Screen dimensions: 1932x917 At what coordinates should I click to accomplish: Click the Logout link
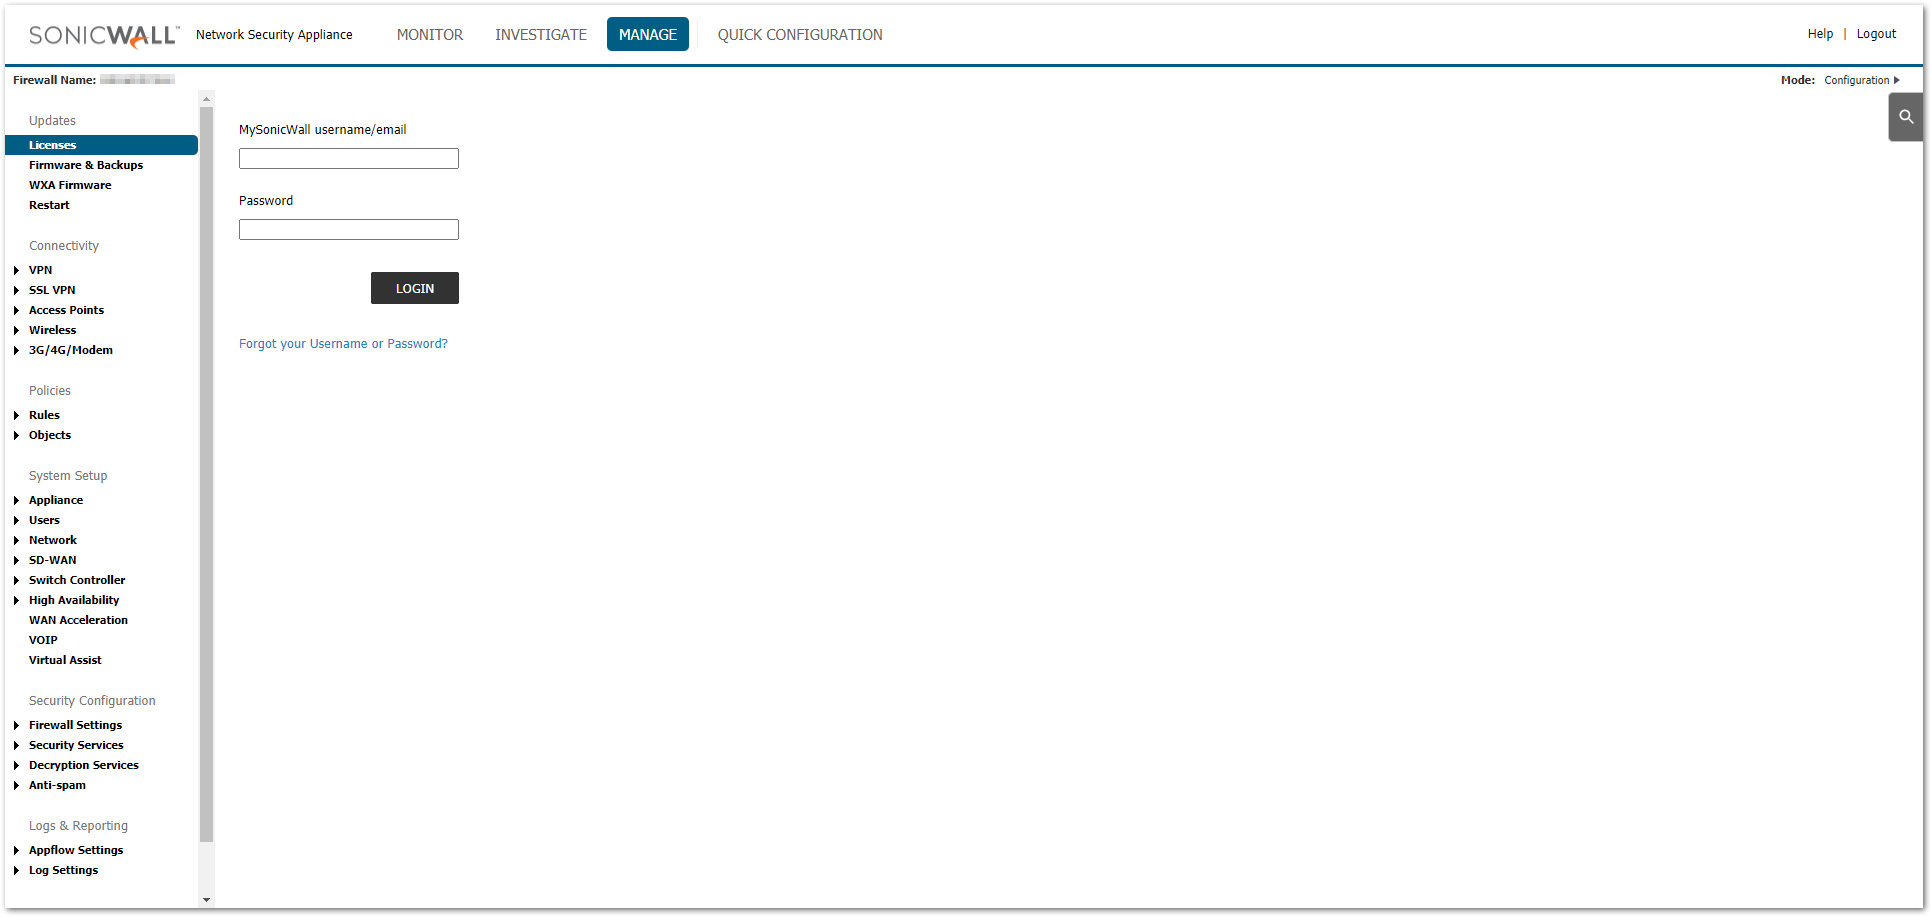point(1875,34)
